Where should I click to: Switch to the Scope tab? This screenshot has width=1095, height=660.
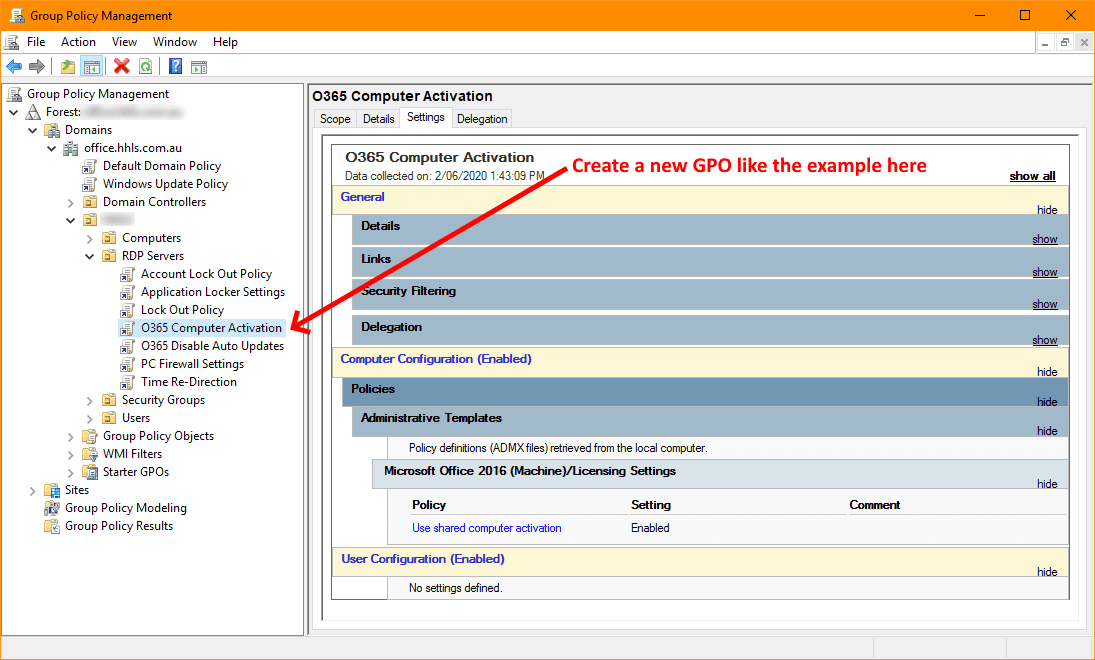coord(335,119)
